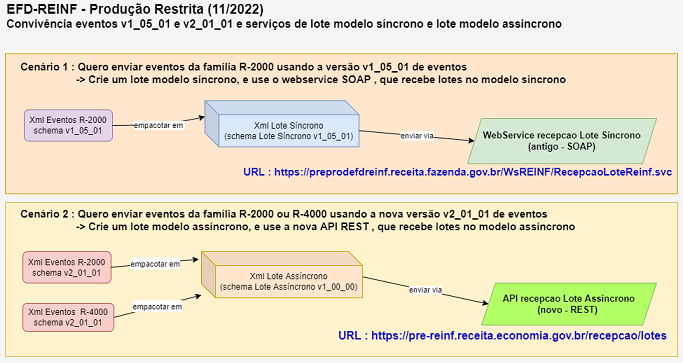Select the blue Xml Lote Síncrono cube
The width and height of the screenshot is (683, 363).
pyautogui.click(x=282, y=124)
